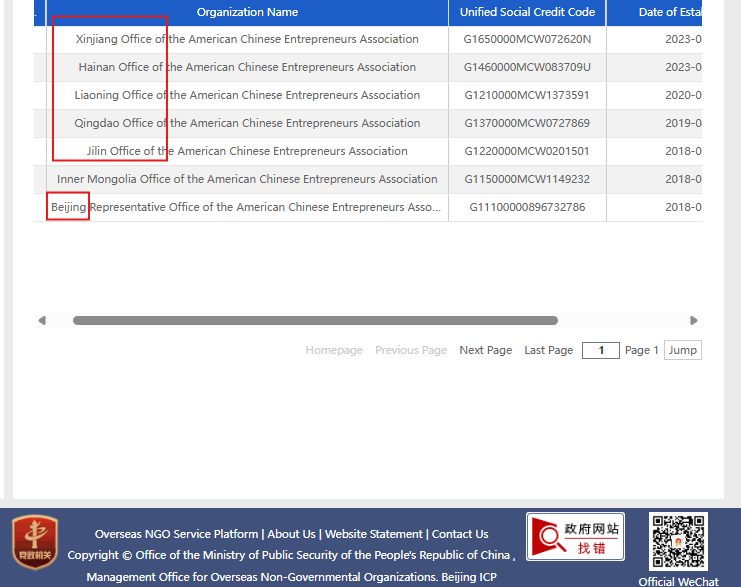Click the Jump button
Image resolution: width=741 pixels, height=587 pixels.
click(x=682, y=350)
